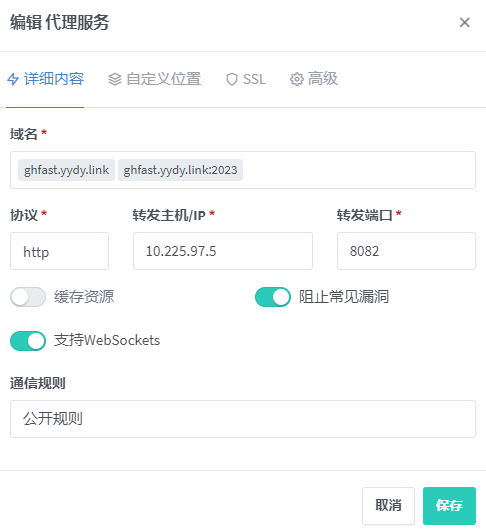Image resolution: width=486 pixels, height=532 pixels.
Task: Select the ghfast.yydy.link domain tag
Action: [x=66, y=170]
